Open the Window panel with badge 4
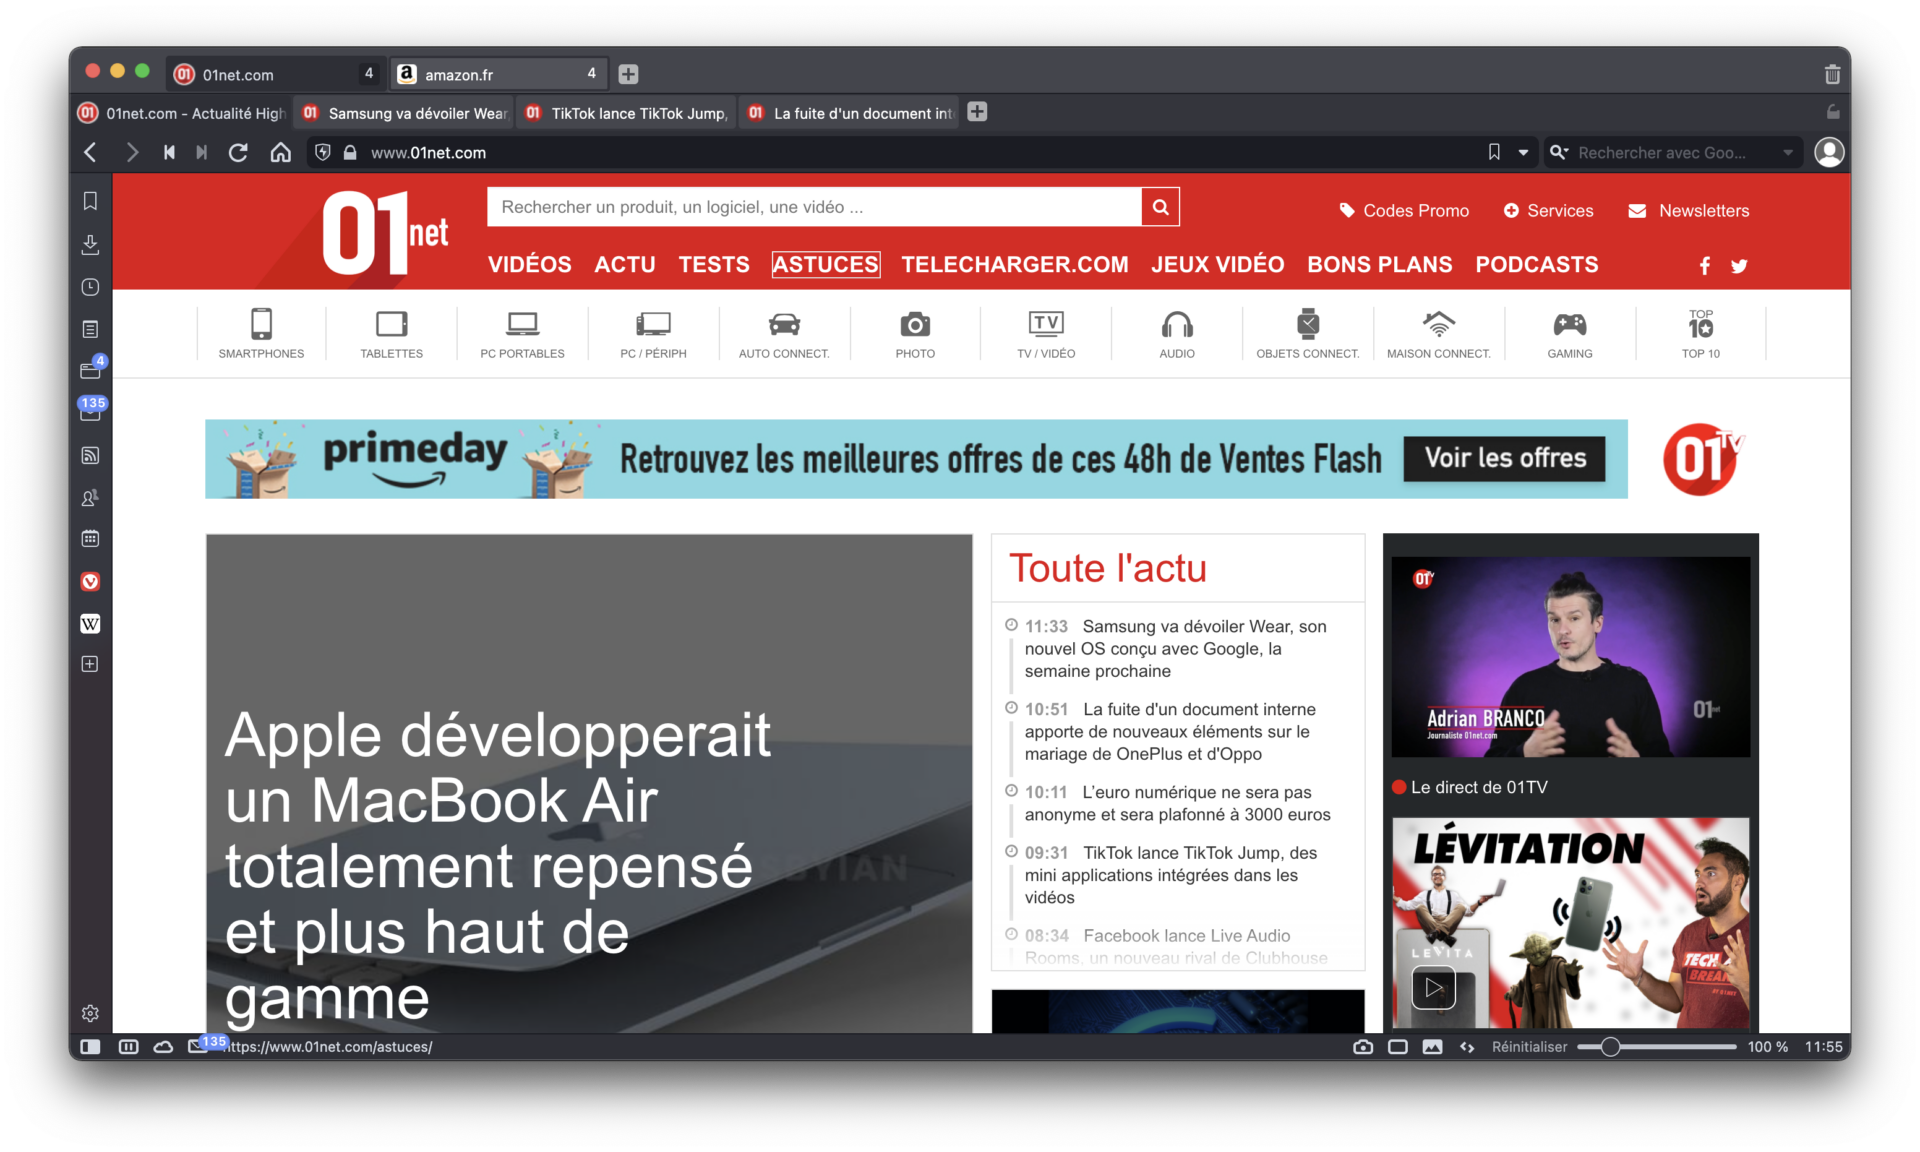 point(90,370)
